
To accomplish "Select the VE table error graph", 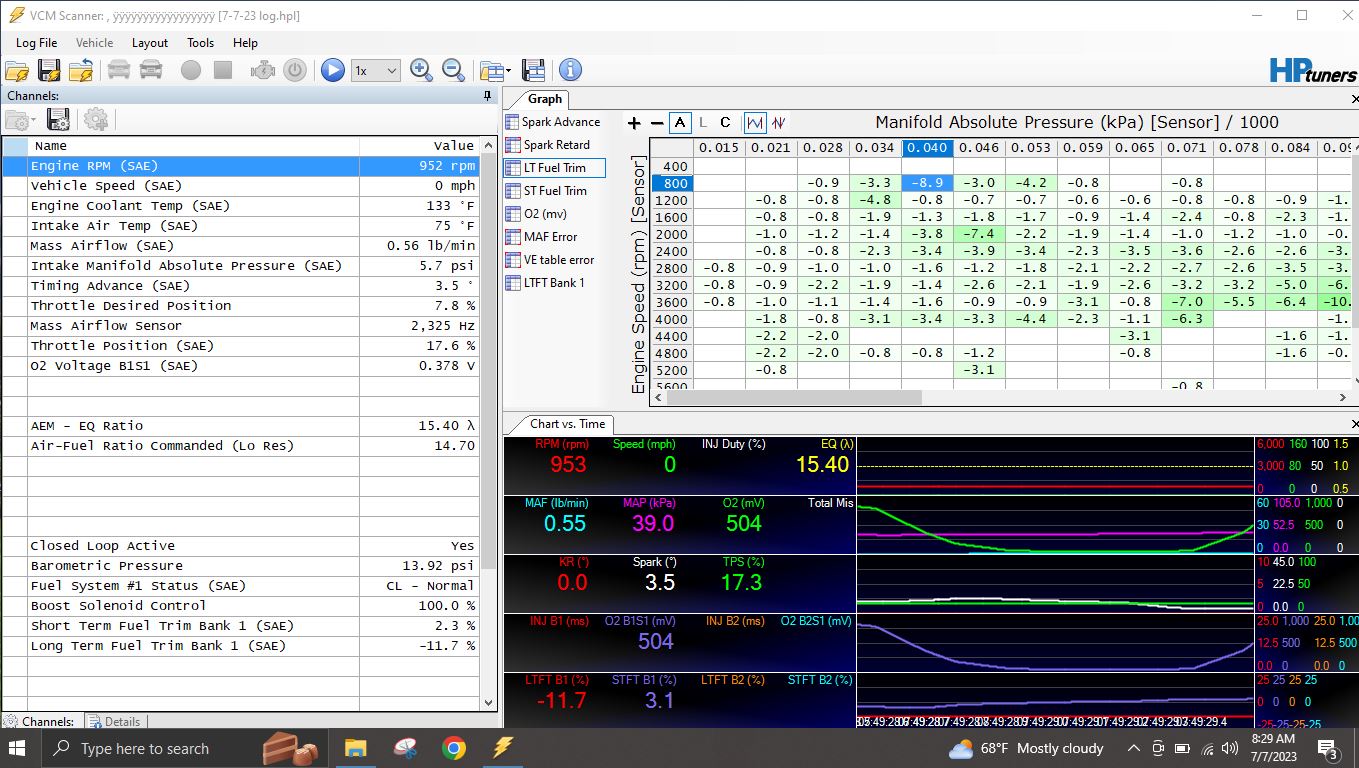I will coord(553,260).
